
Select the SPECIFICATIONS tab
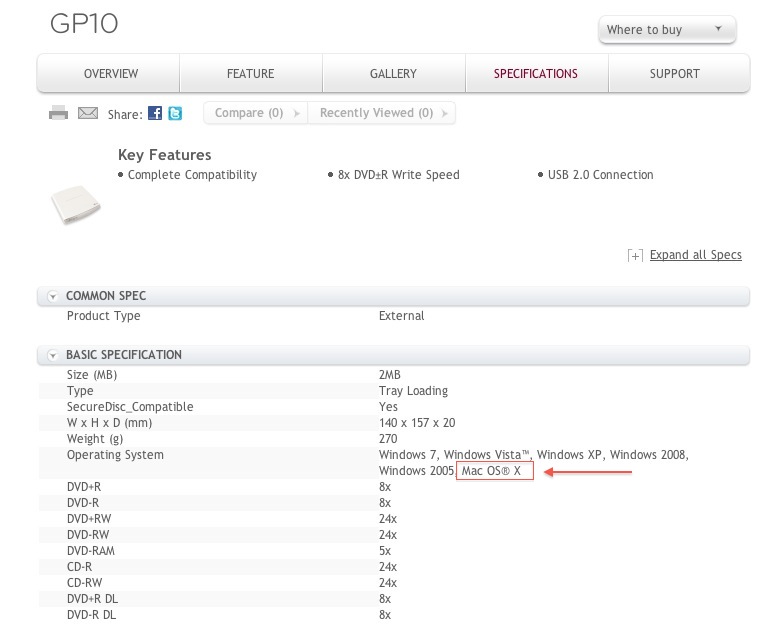click(x=536, y=74)
